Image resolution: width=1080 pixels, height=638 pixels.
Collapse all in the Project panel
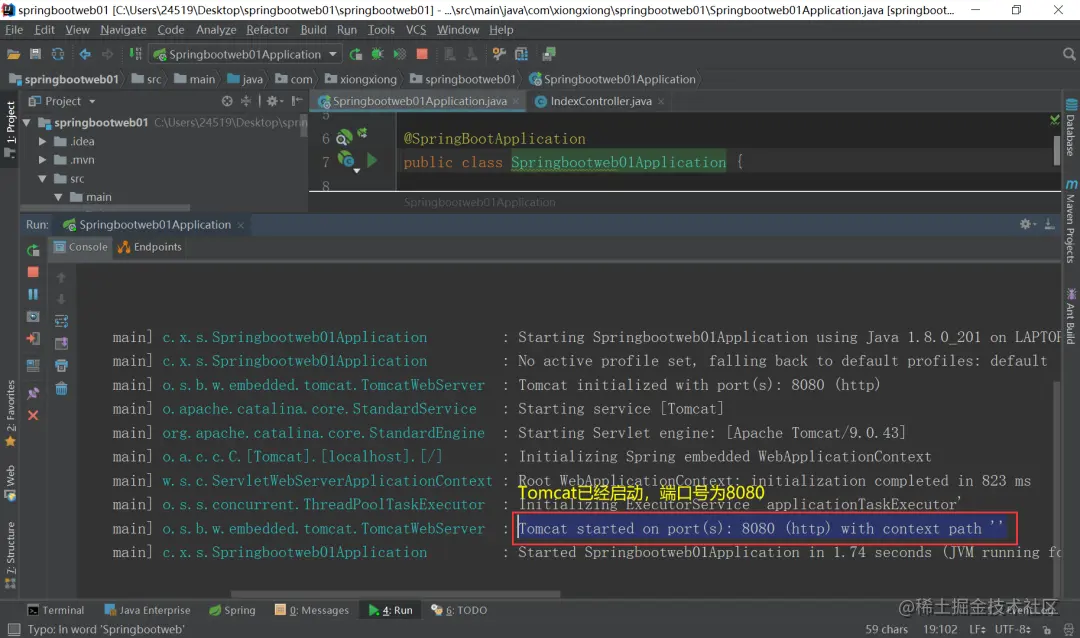click(x=246, y=101)
